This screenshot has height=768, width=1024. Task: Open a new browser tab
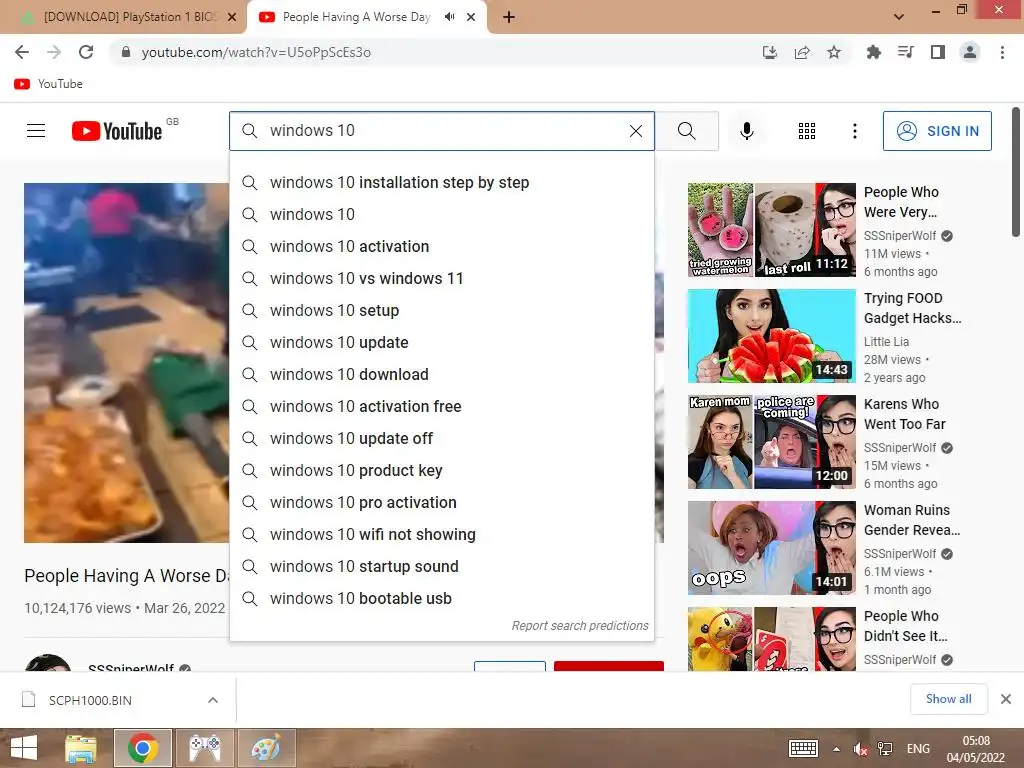[509, 17]
